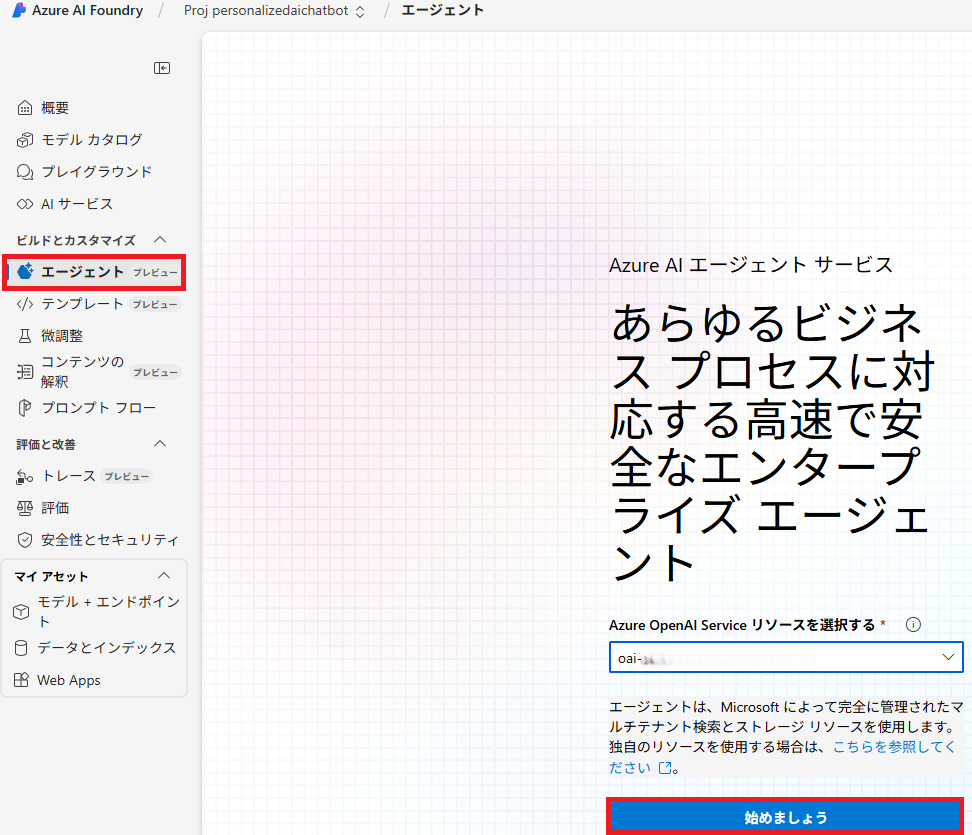Click the Azure AI Foundry logo icon
The width and height of the screenshot is (972, 835).
pos(19,10)
